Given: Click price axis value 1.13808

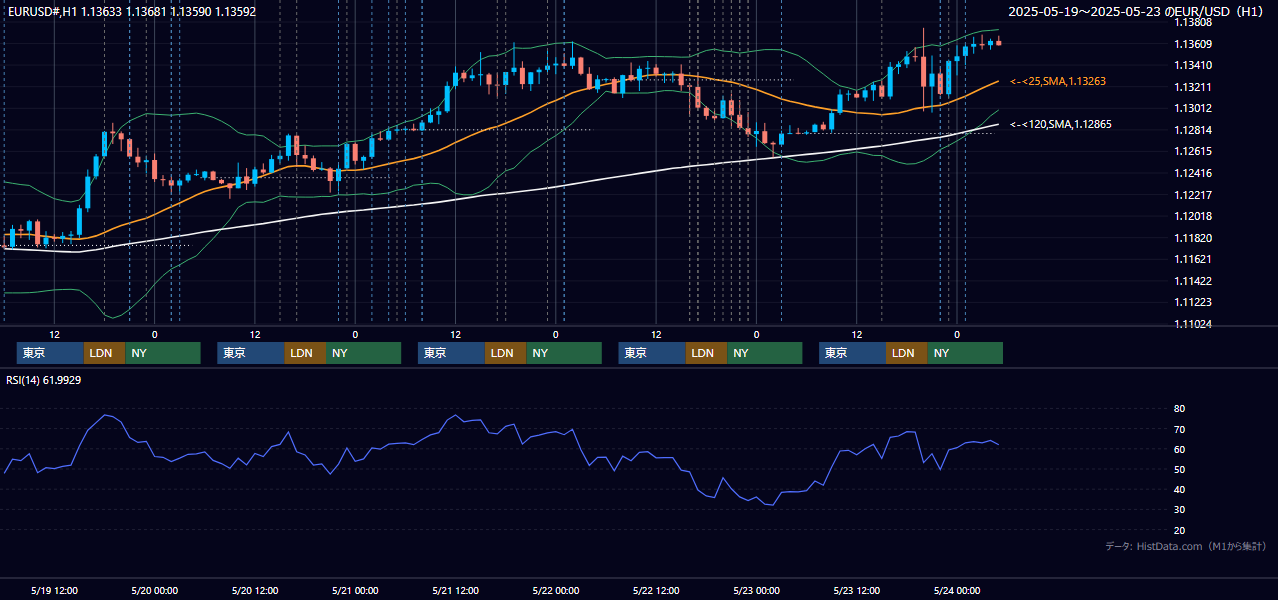Looking at the screenshot, I should point(1192,22).
